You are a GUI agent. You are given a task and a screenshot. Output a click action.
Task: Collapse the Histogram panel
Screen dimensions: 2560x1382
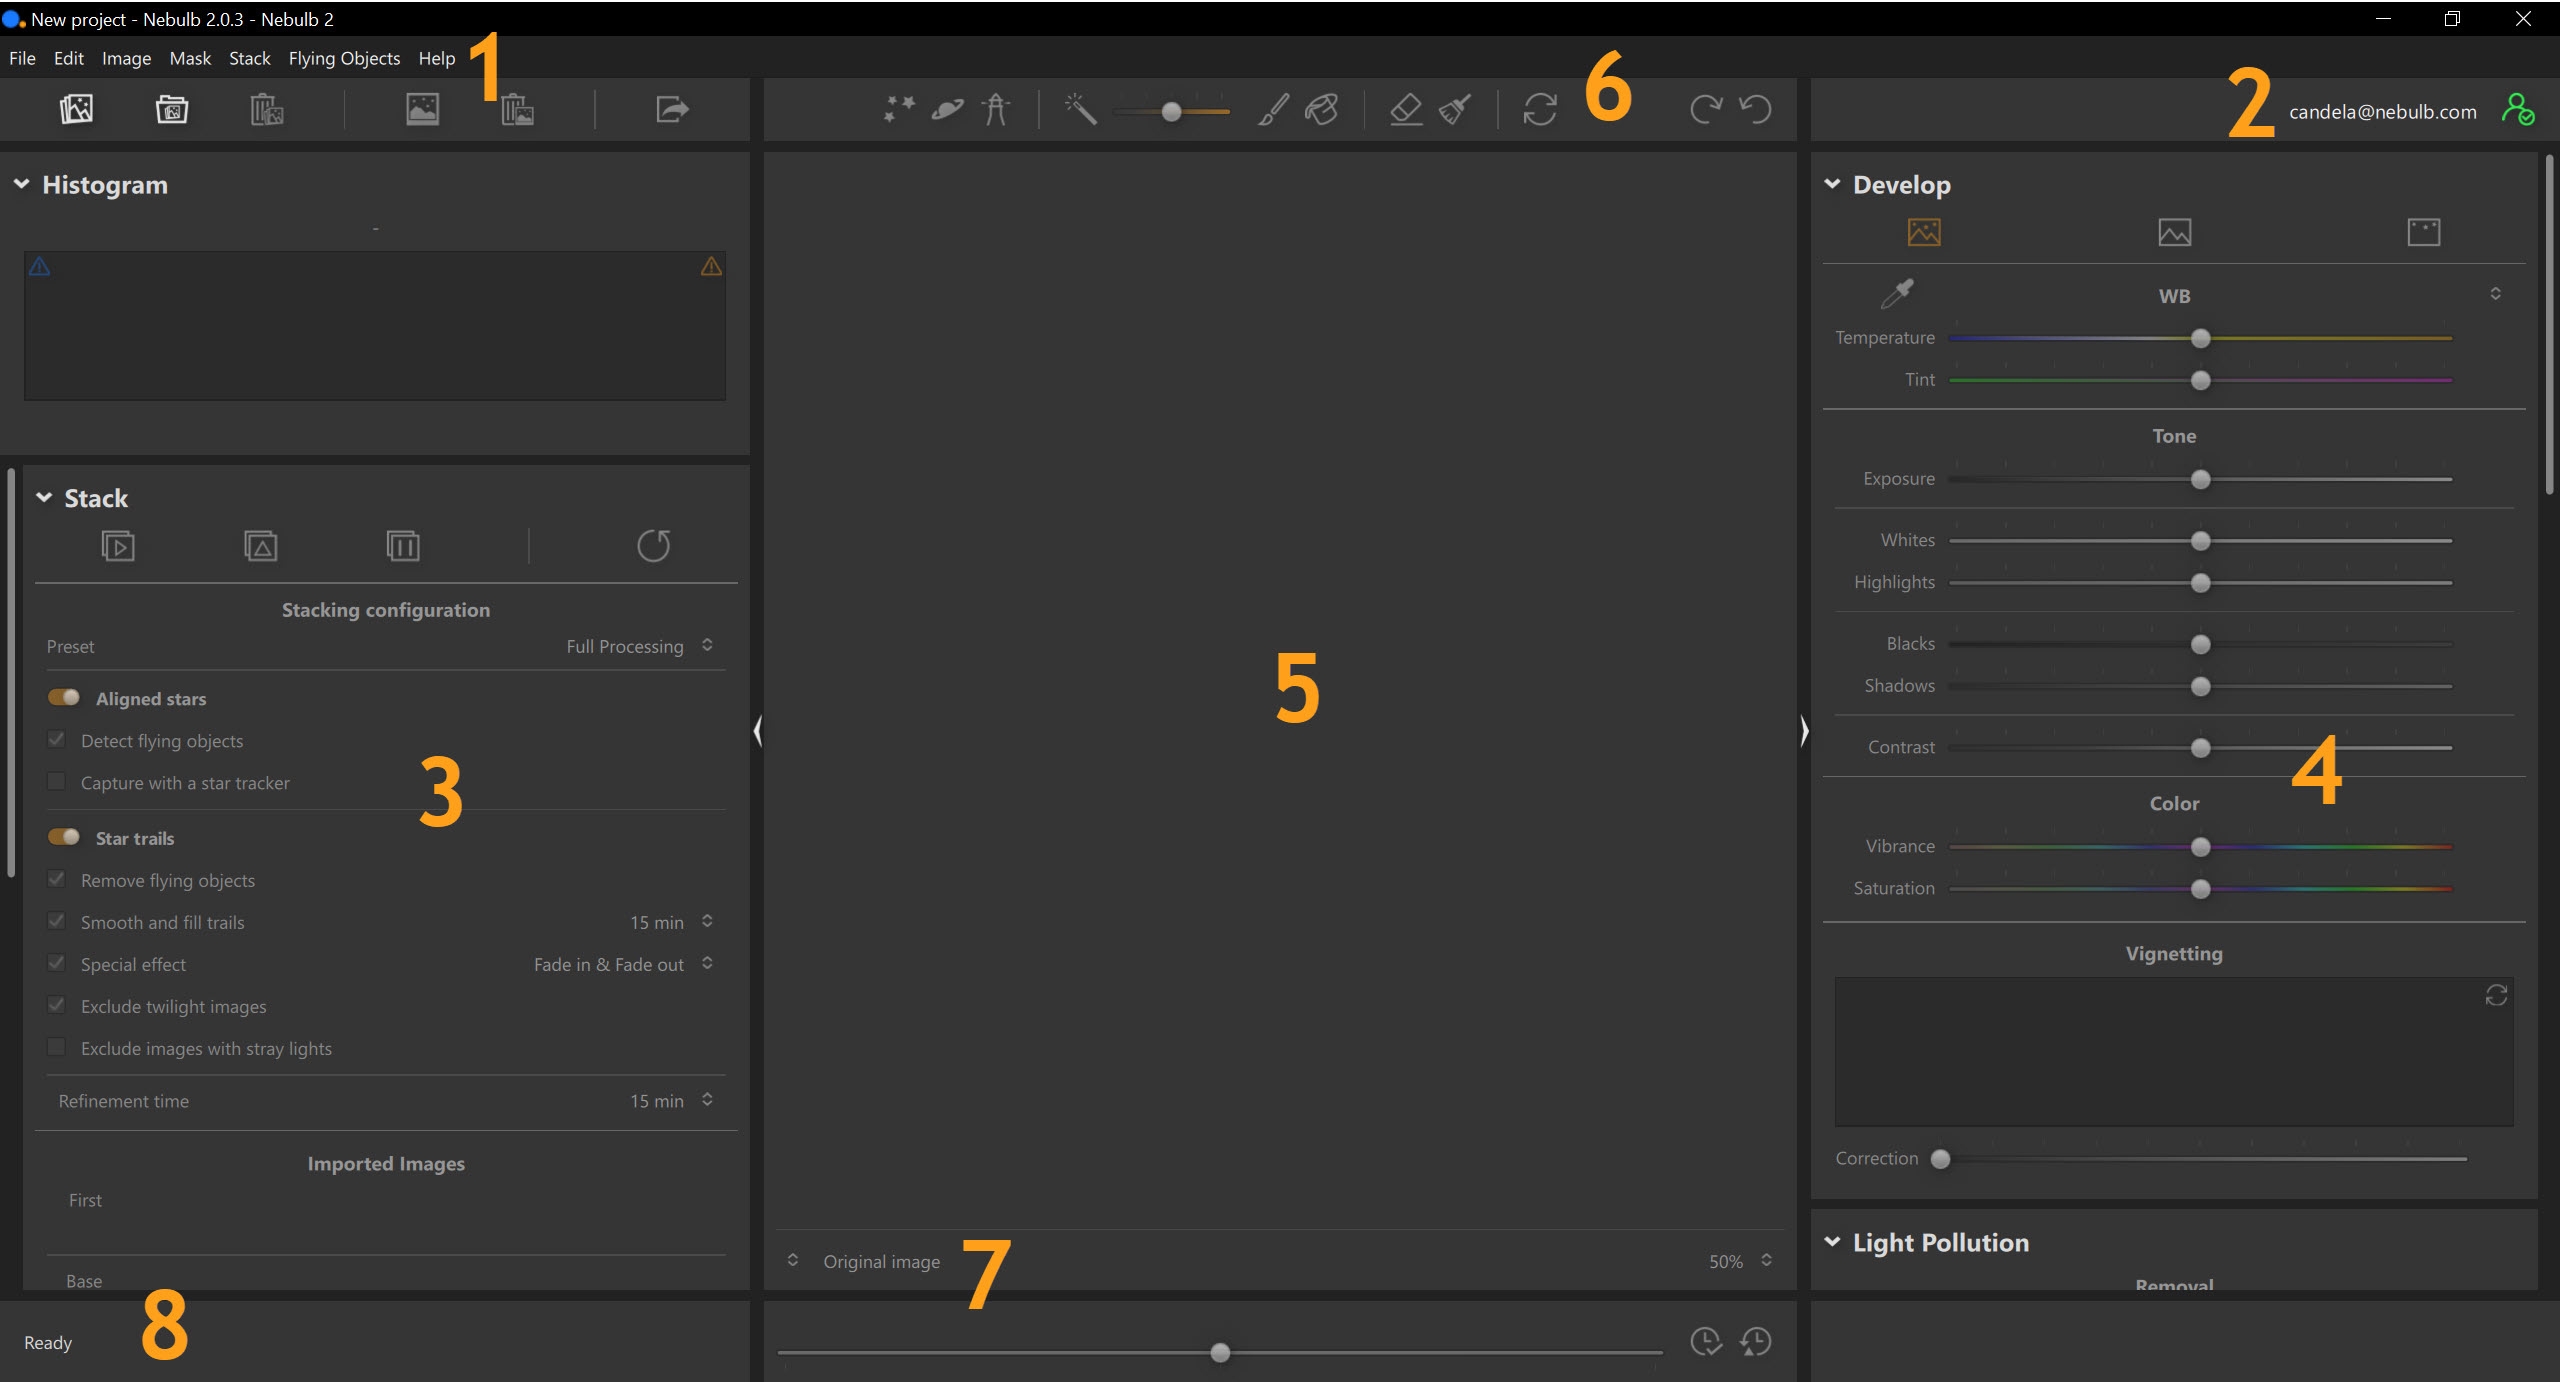[x=21, y=184]
